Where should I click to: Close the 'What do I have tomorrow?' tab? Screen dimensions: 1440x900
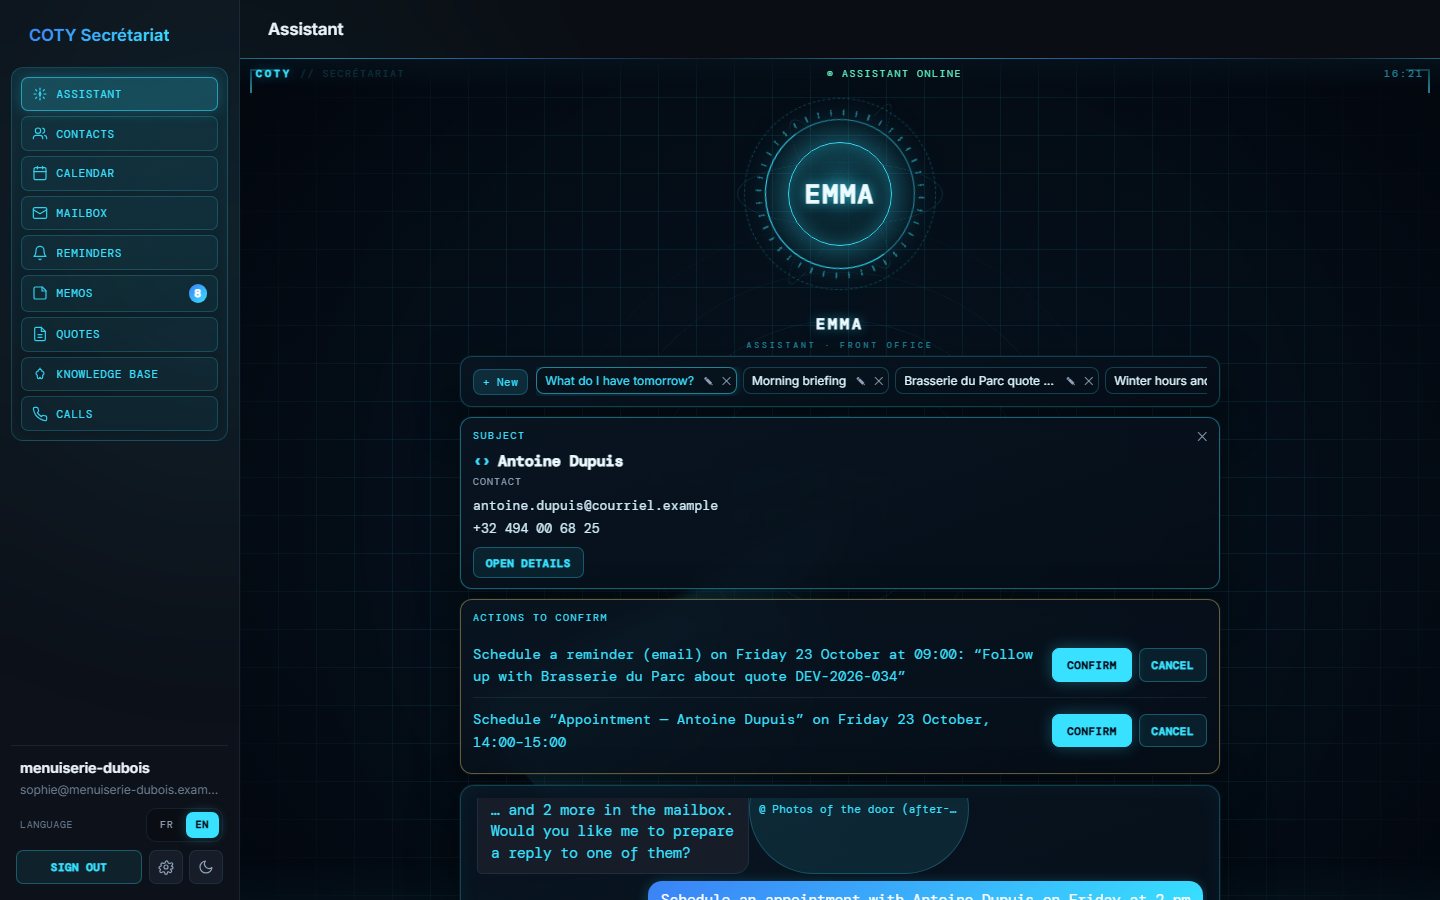[x=727, y=381]
